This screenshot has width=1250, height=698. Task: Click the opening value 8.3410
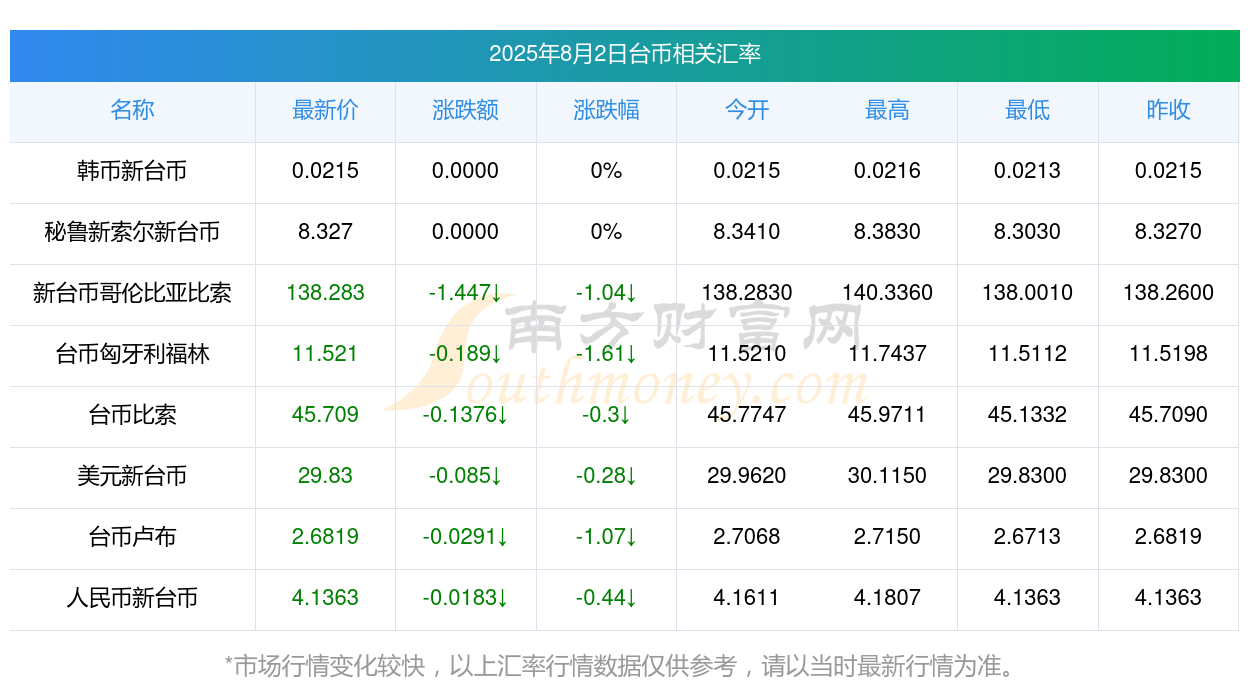pyautogui.click(x=747, y=232)
